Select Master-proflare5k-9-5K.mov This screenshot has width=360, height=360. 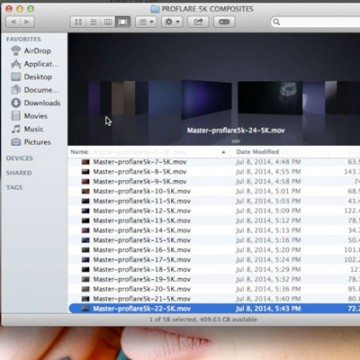click(x=214, y=181)
